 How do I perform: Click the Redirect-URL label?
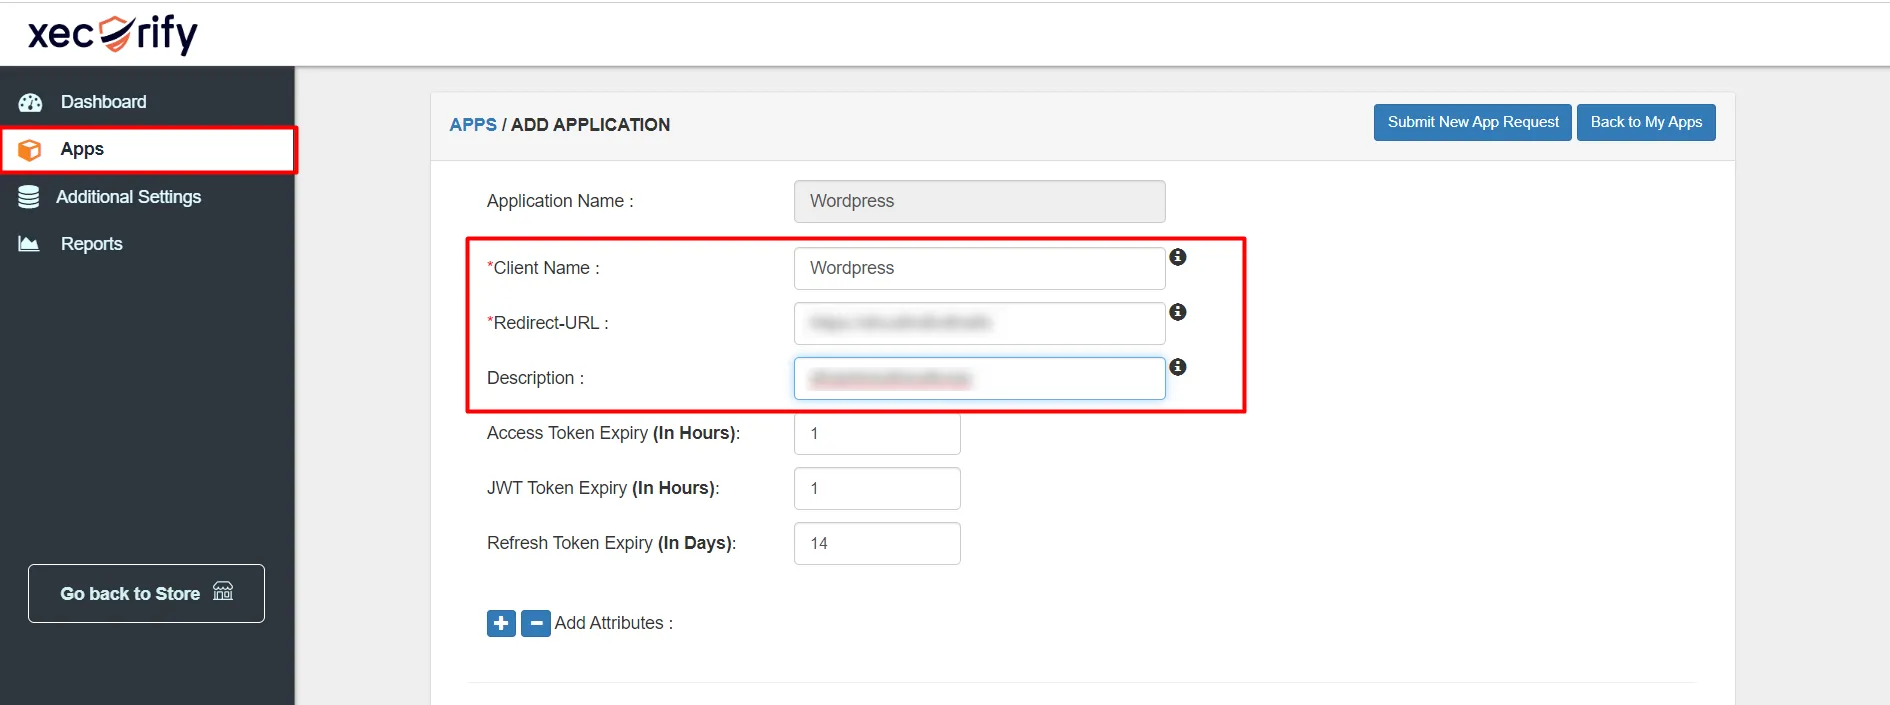pos(548,323)
